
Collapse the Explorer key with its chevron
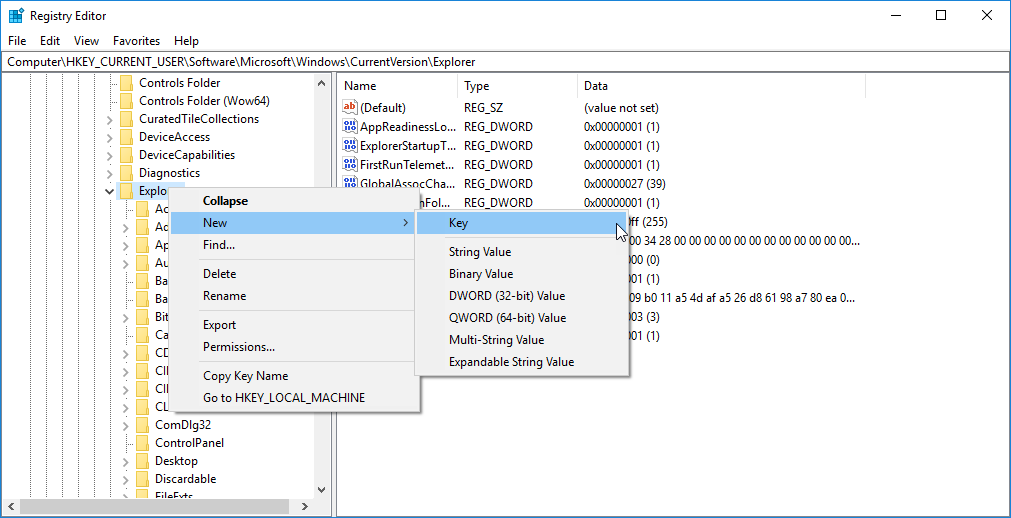(x=109, y=191)
